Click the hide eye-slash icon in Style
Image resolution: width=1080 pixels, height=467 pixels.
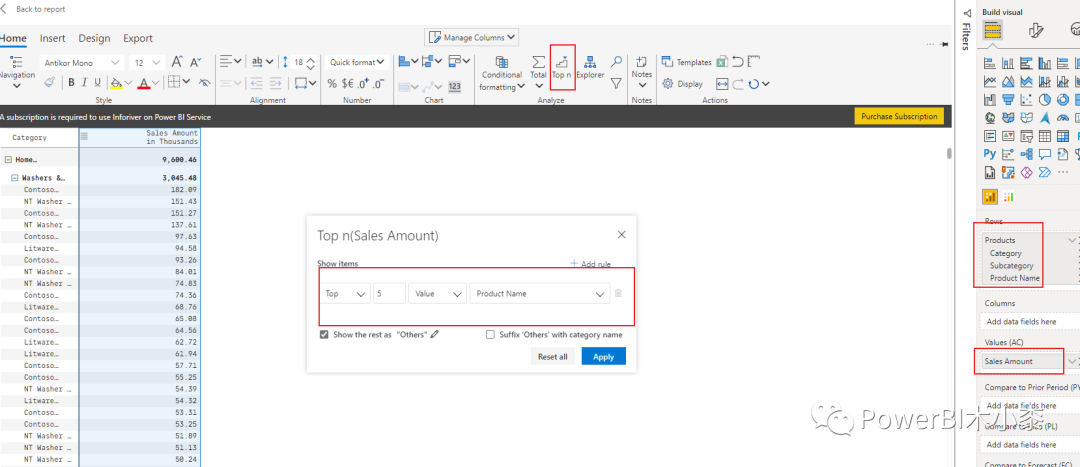204,83
